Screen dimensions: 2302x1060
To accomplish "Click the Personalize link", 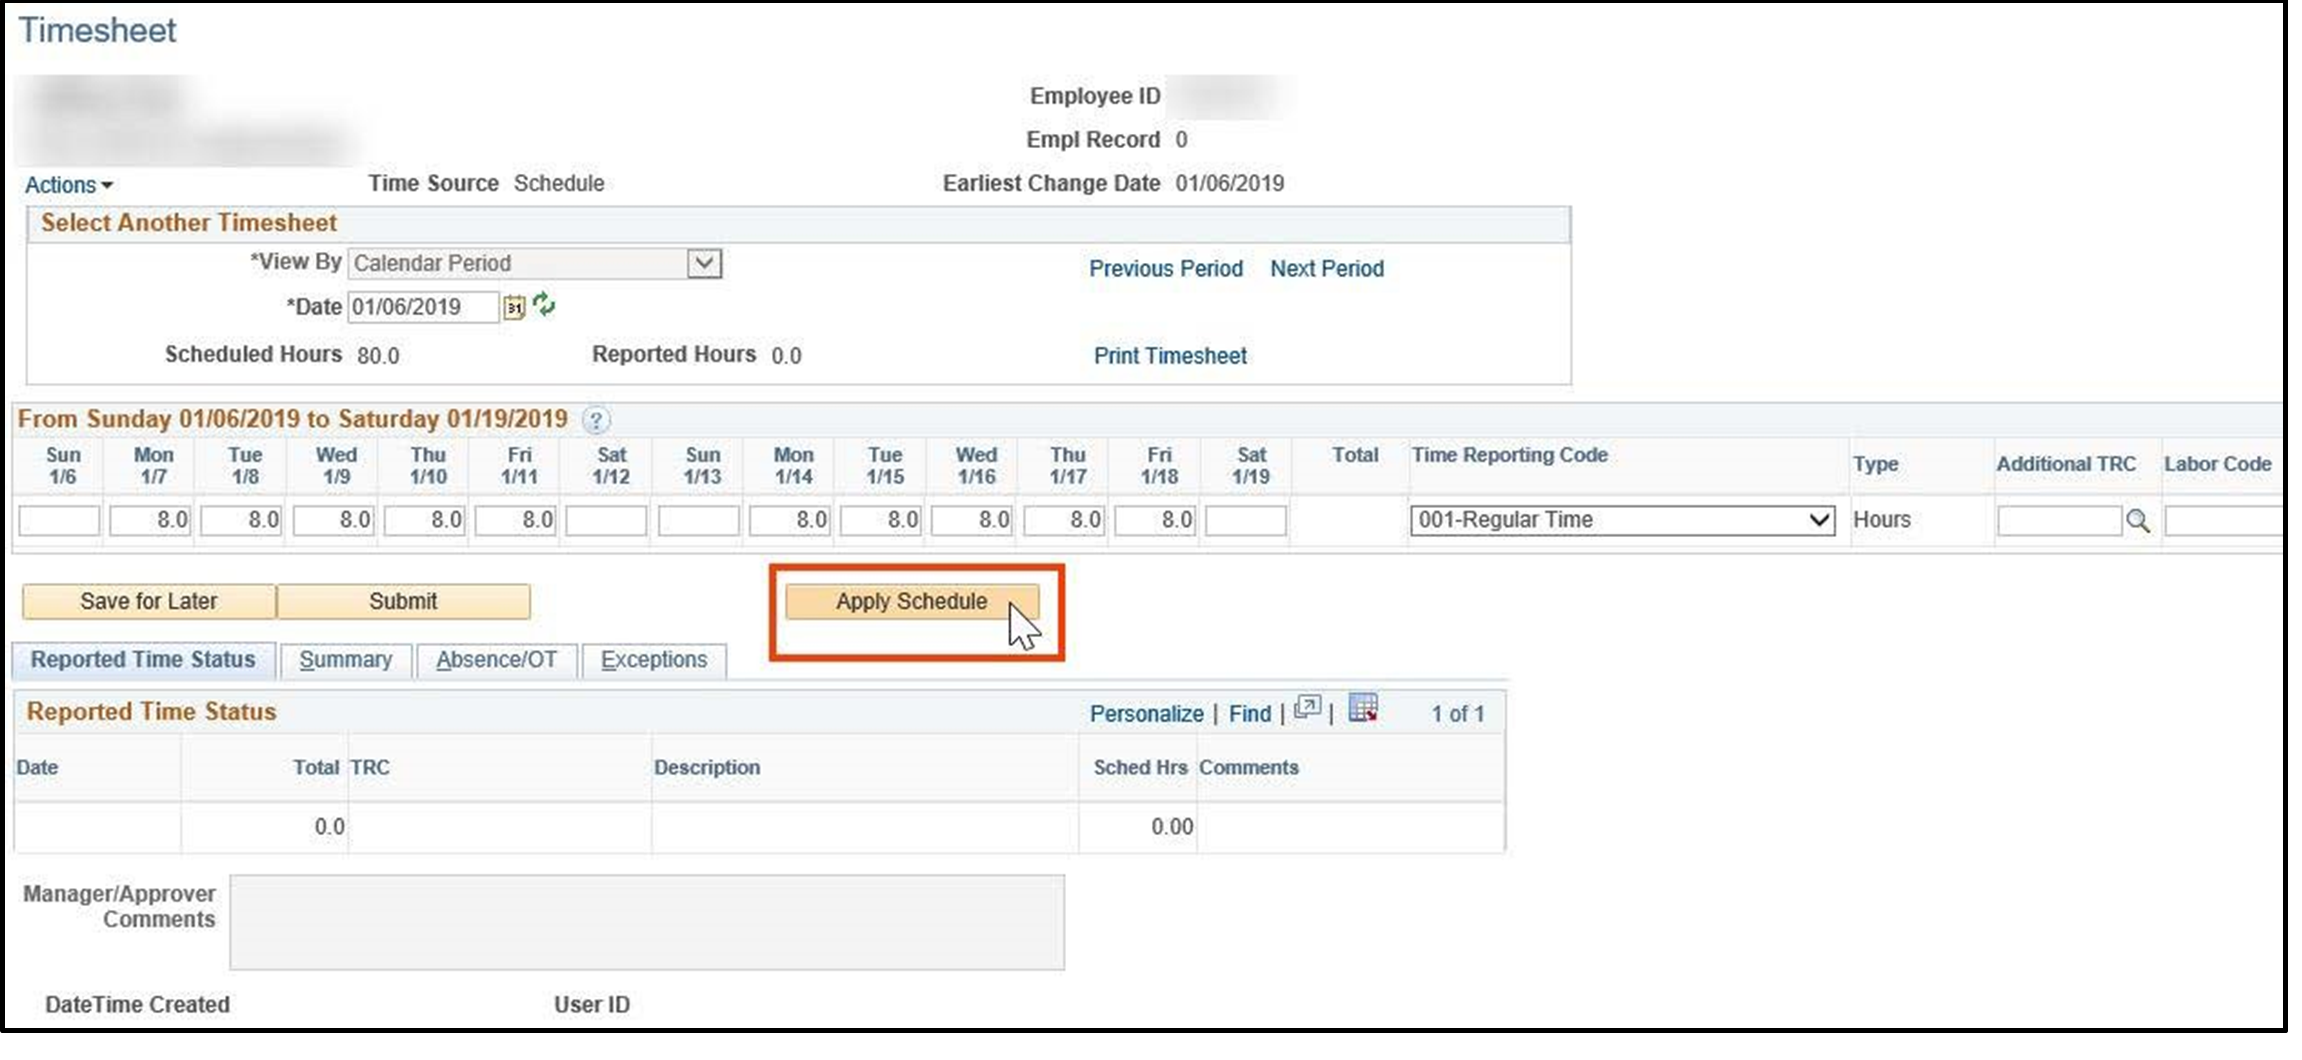I will point(1146,713).
